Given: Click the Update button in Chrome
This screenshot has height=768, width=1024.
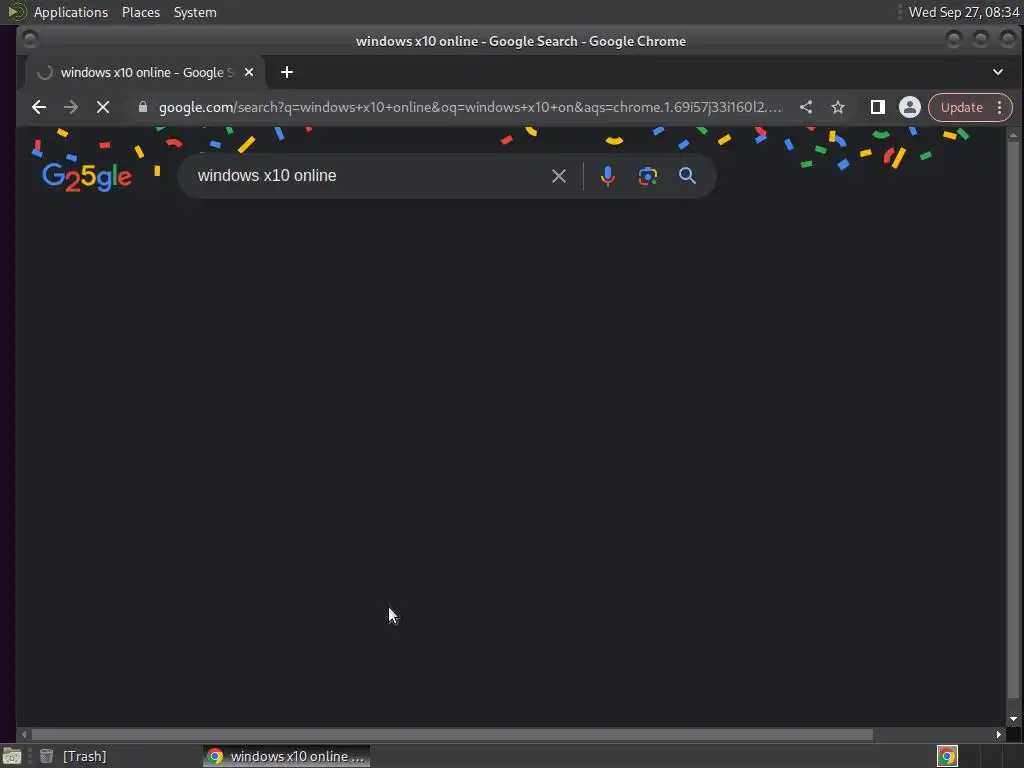Looking at the screenshot, I should click(x=961, y=107).
